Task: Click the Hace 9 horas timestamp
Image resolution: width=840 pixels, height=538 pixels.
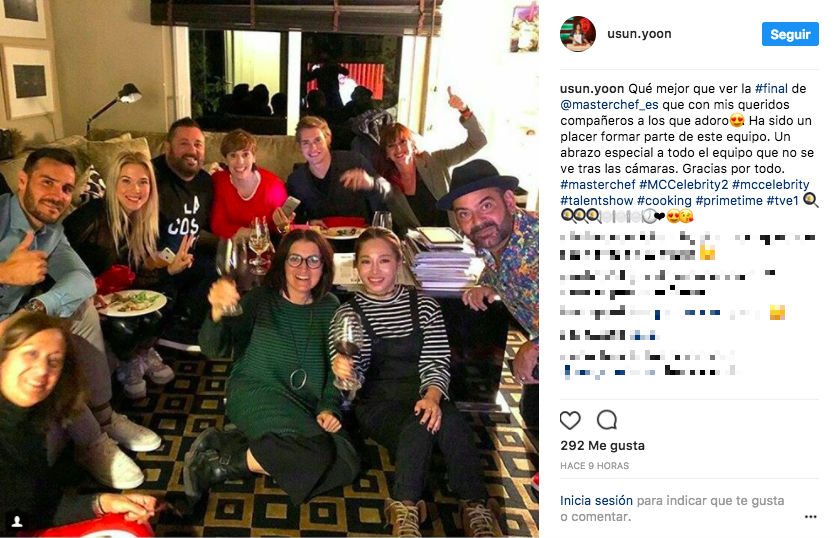Action: click(595, 466)
